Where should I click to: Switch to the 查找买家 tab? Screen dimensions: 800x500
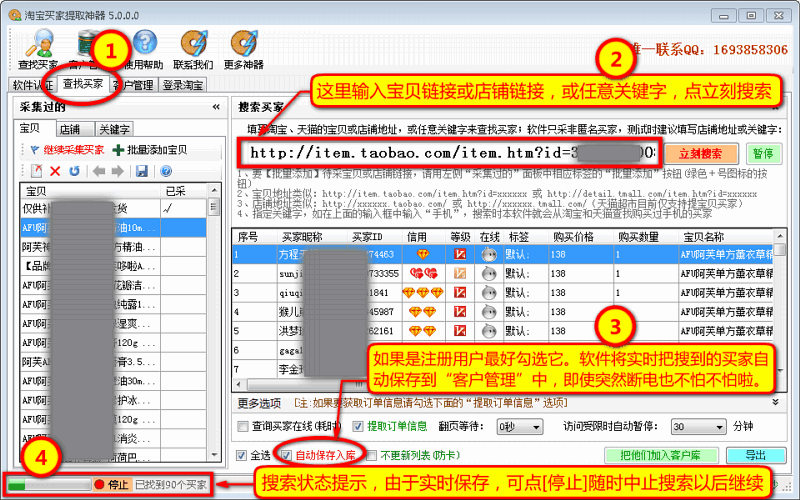click(x=83, y=84)
